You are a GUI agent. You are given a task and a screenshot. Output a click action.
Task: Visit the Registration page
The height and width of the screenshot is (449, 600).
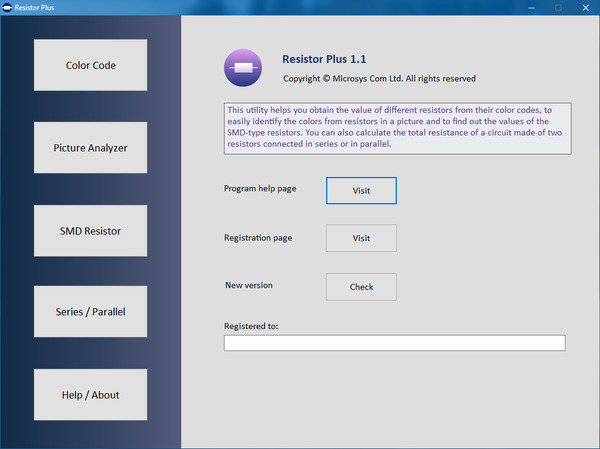361,238
